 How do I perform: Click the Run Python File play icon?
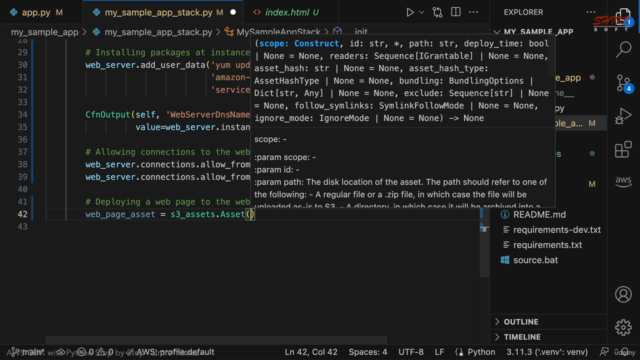click(x=410, y=12)
